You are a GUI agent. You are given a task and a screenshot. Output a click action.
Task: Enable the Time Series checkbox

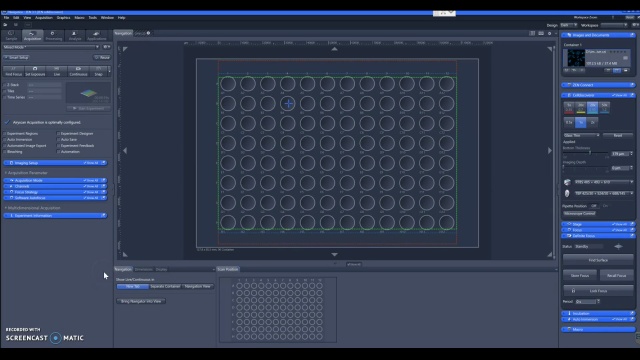(x=5, y=97)
